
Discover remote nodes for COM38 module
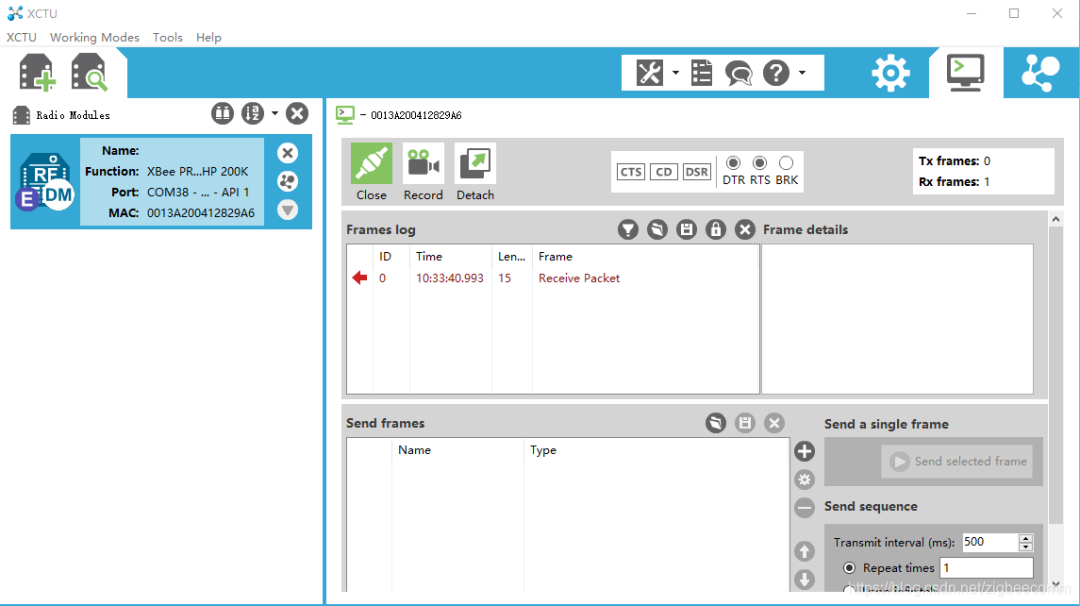(288, 181)
